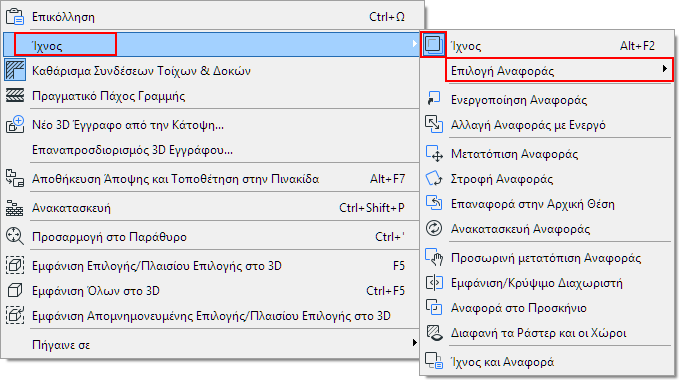Image resolution: width=679 pixels, height=380 pixels.
Task: Toggle the Ίχνος trace icon in submenu
Action: (x=433, y=44)
